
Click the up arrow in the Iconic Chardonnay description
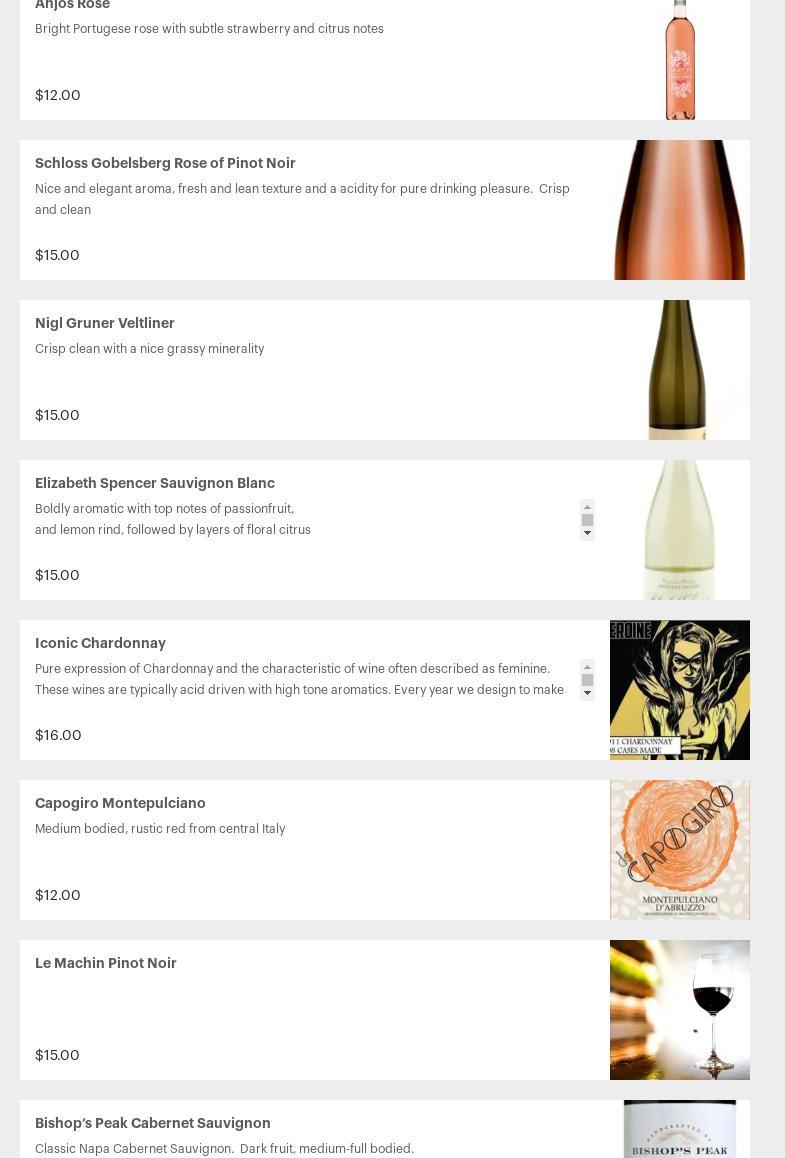(x=587, y=667)
